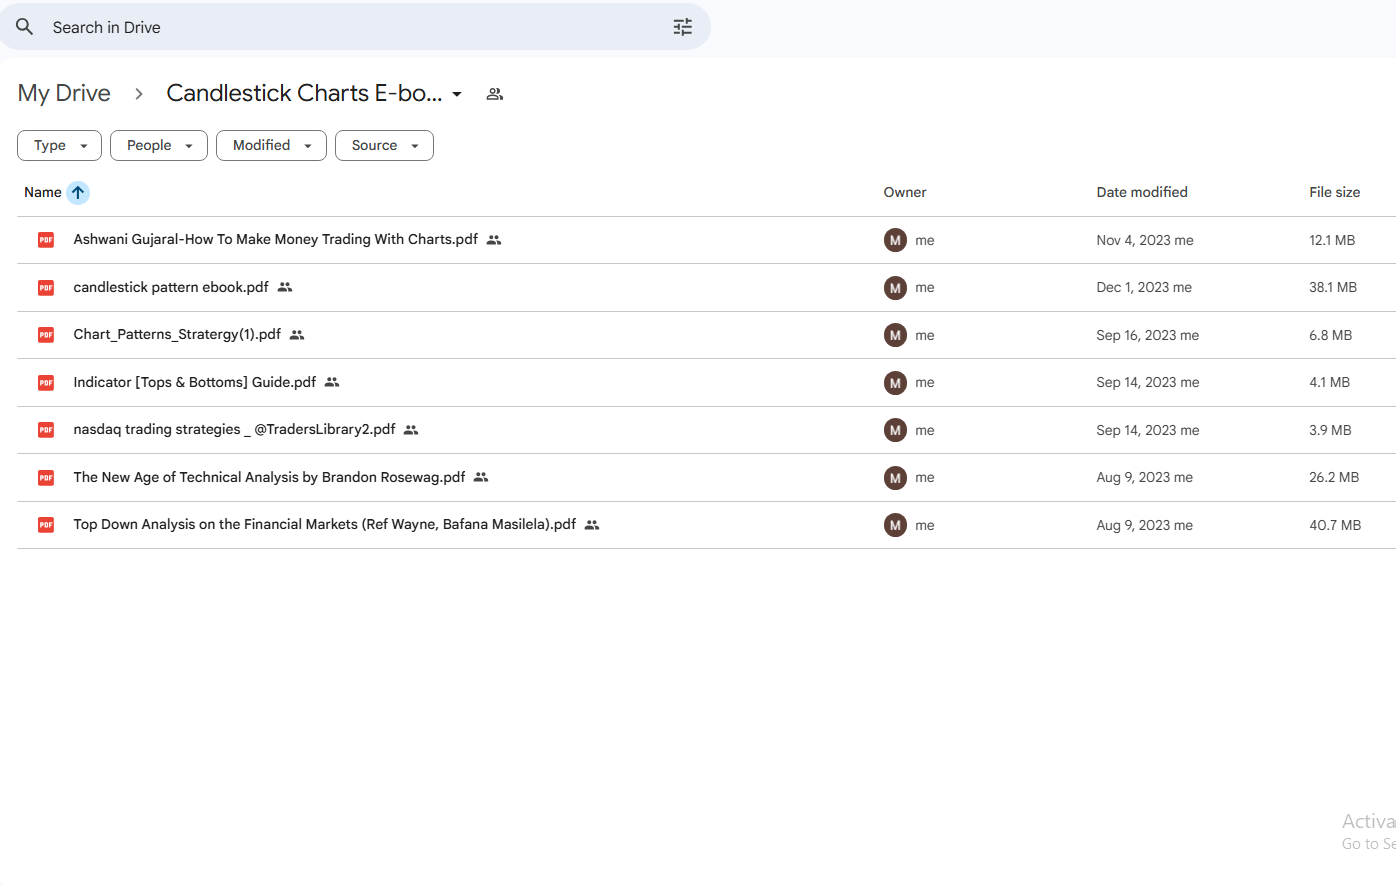The image size is (1396, 886).
Task: Open the People filter dropdown
Action: (158, 145)
